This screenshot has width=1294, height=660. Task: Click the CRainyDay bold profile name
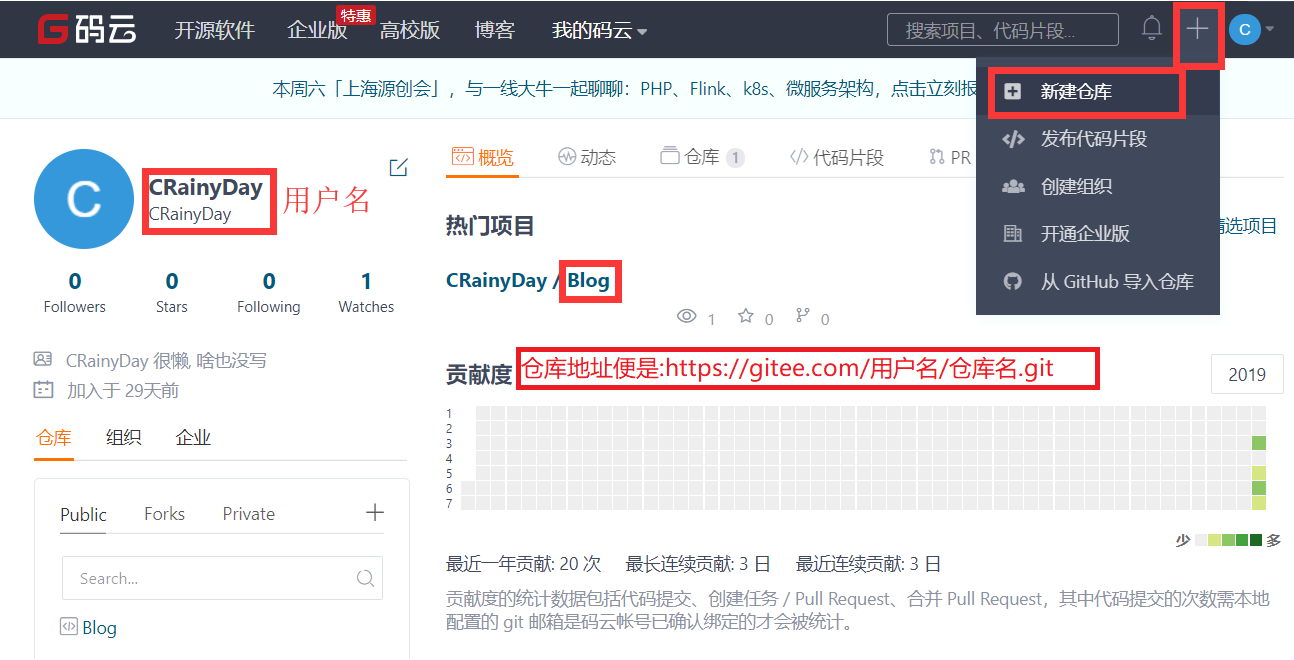[206, 187]
